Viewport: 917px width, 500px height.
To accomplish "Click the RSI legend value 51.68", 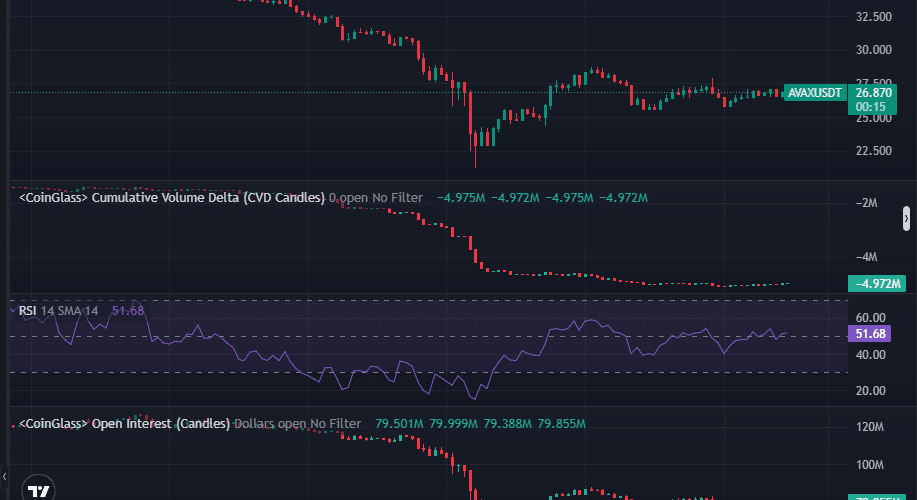I will (128, 310).
